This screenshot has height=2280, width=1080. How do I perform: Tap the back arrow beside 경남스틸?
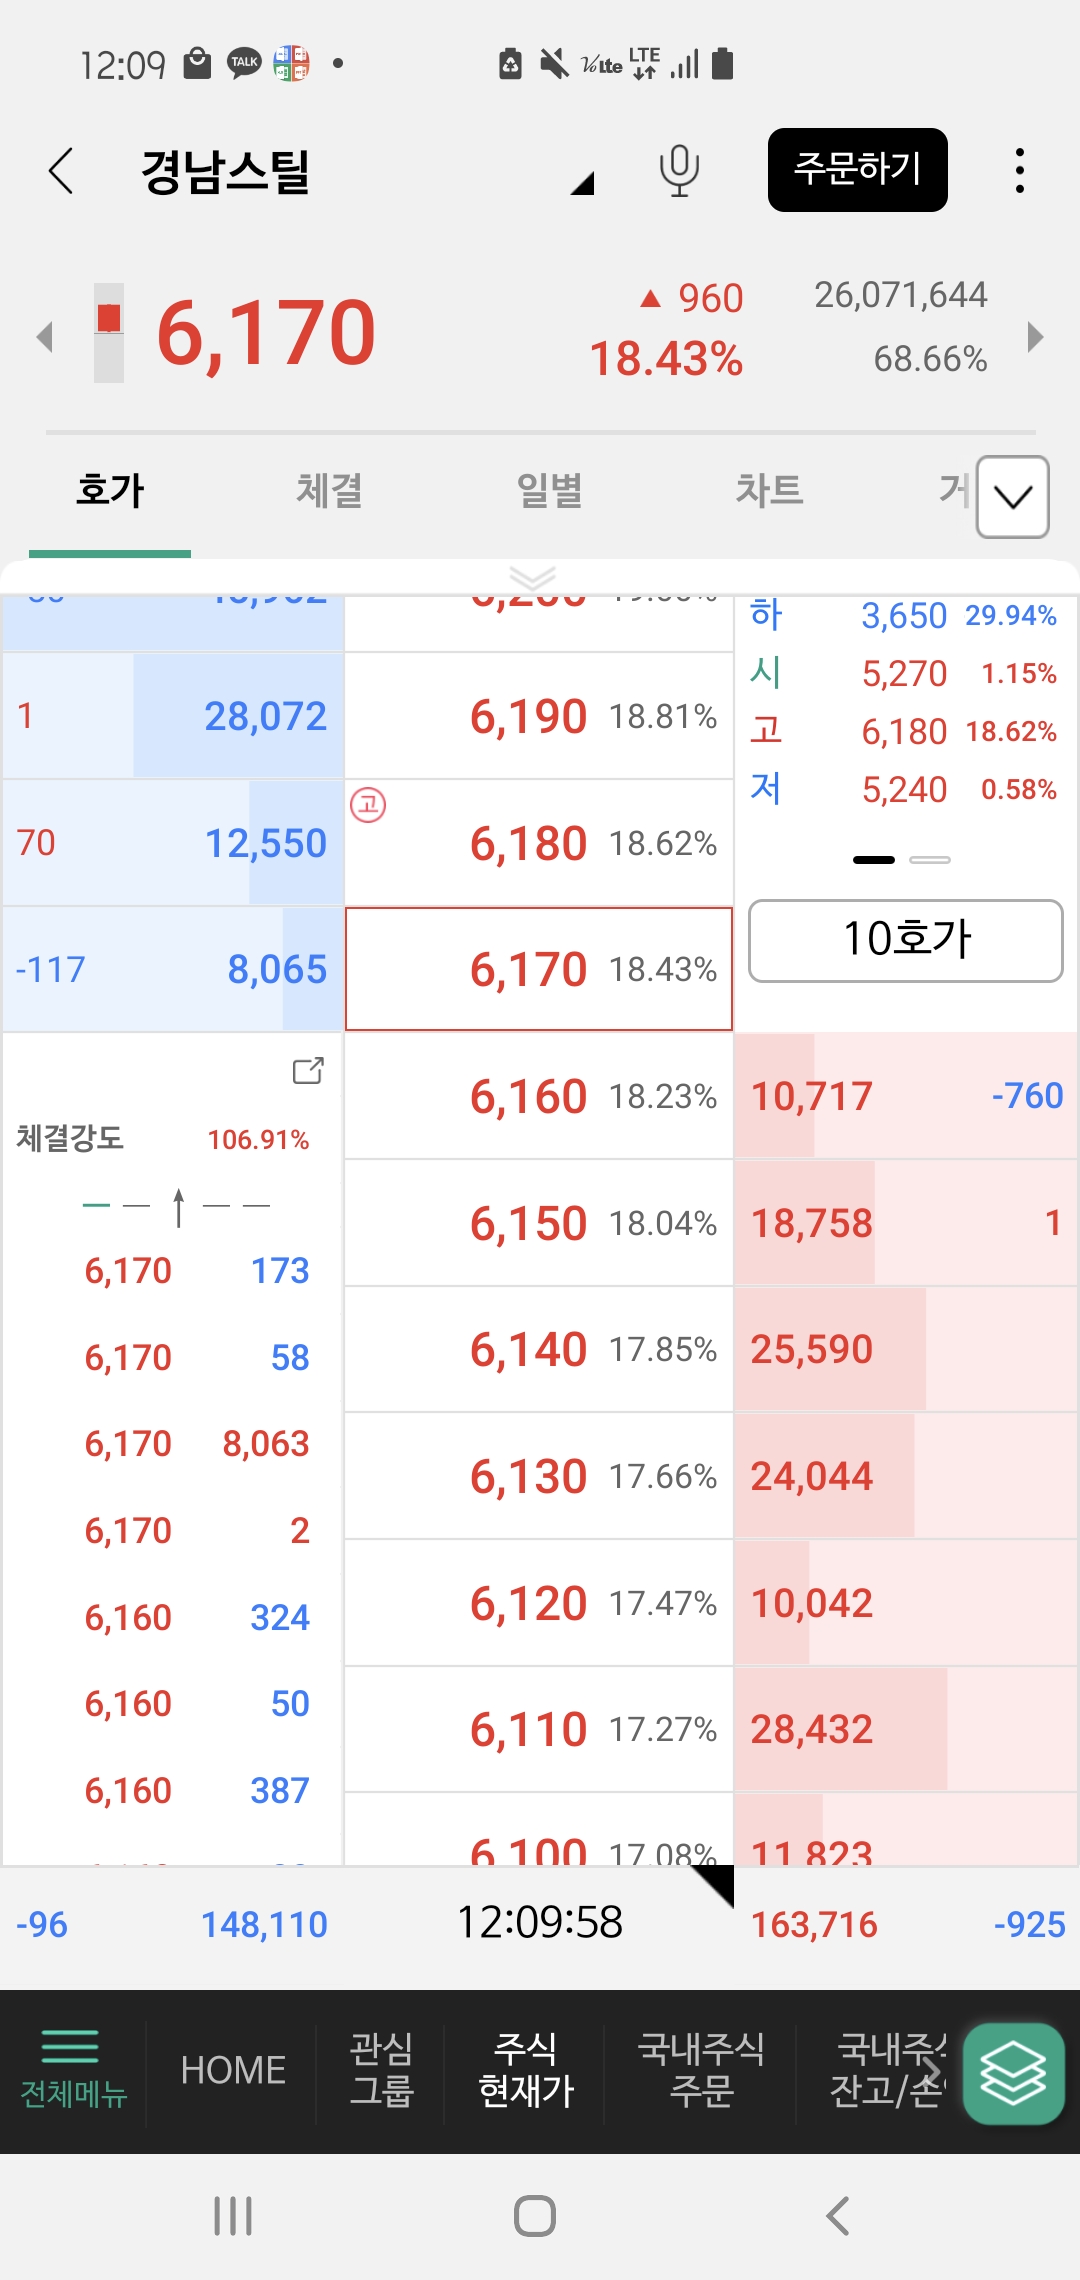coord(61,170)
